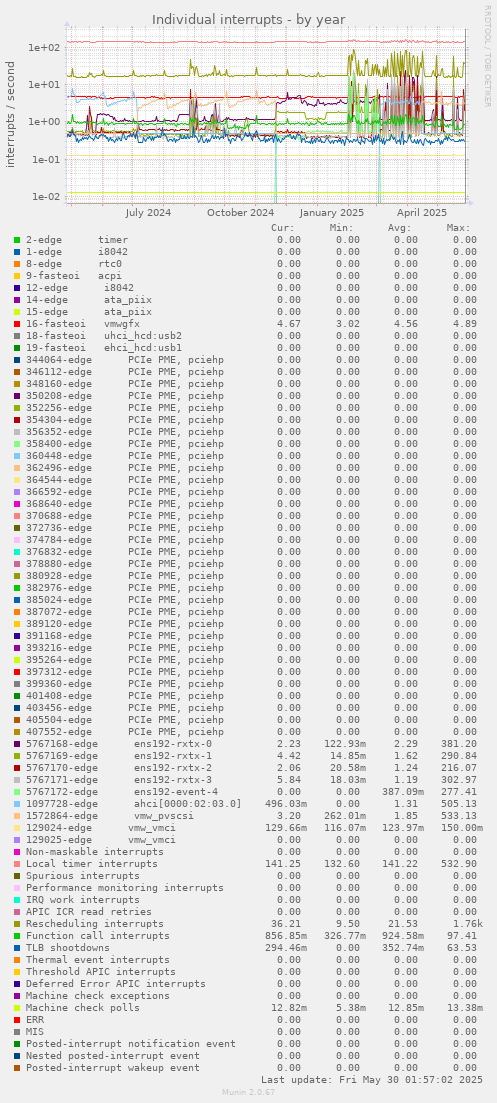Click the red 16-fasteoi vmwgfx legend swatch
Viewport: 497px width, 1103px height.
(x=17, y=324)
